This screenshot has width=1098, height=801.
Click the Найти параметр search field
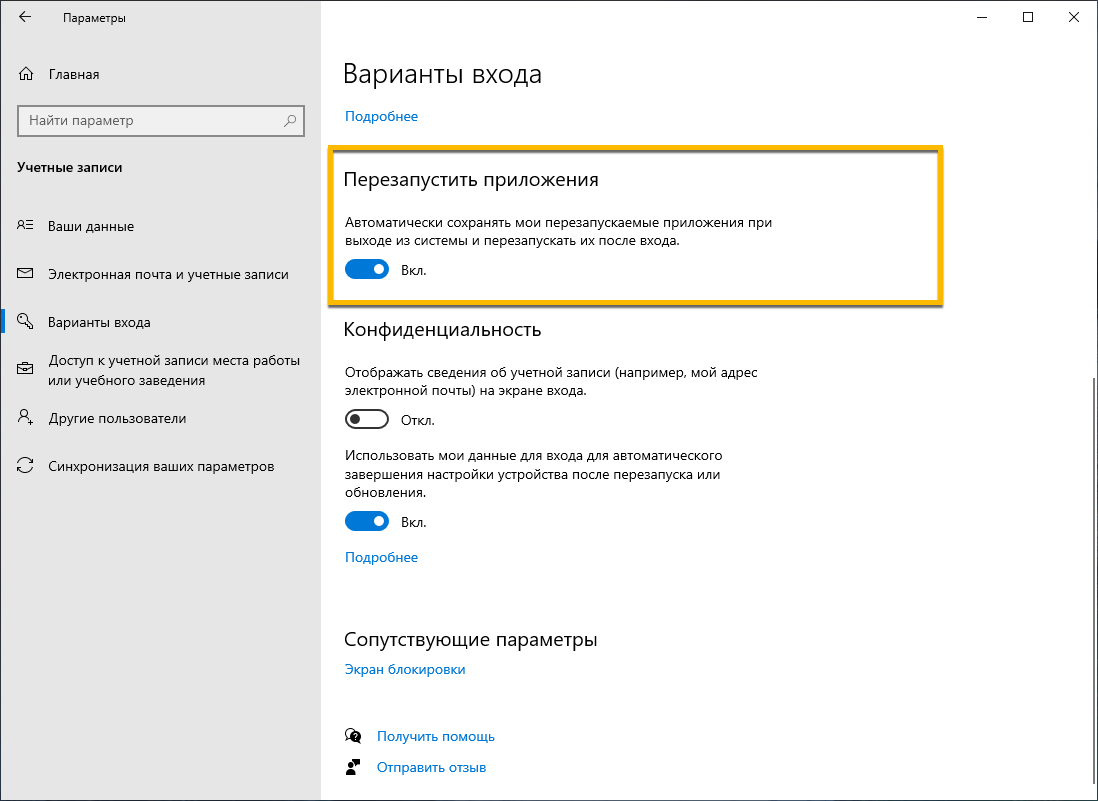[x=150, y=120]
